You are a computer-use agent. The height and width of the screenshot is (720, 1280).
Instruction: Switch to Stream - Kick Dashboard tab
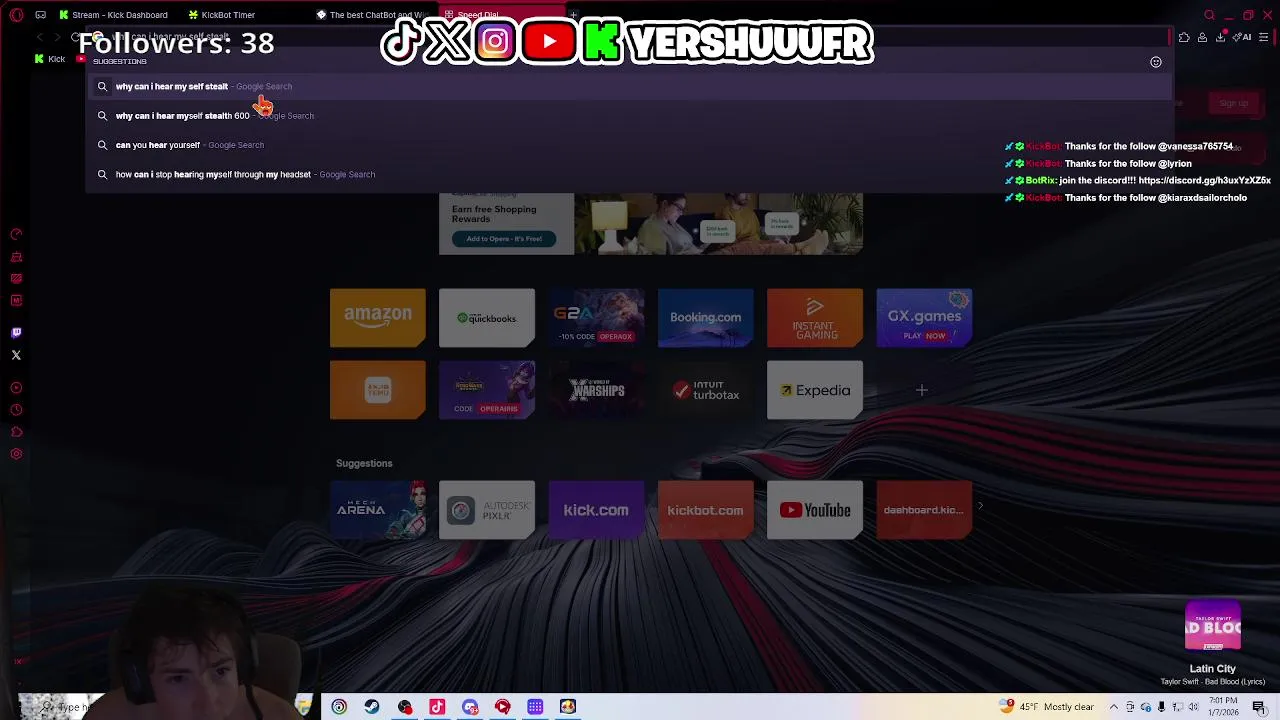pyautogui.click(x=113, y=15)
